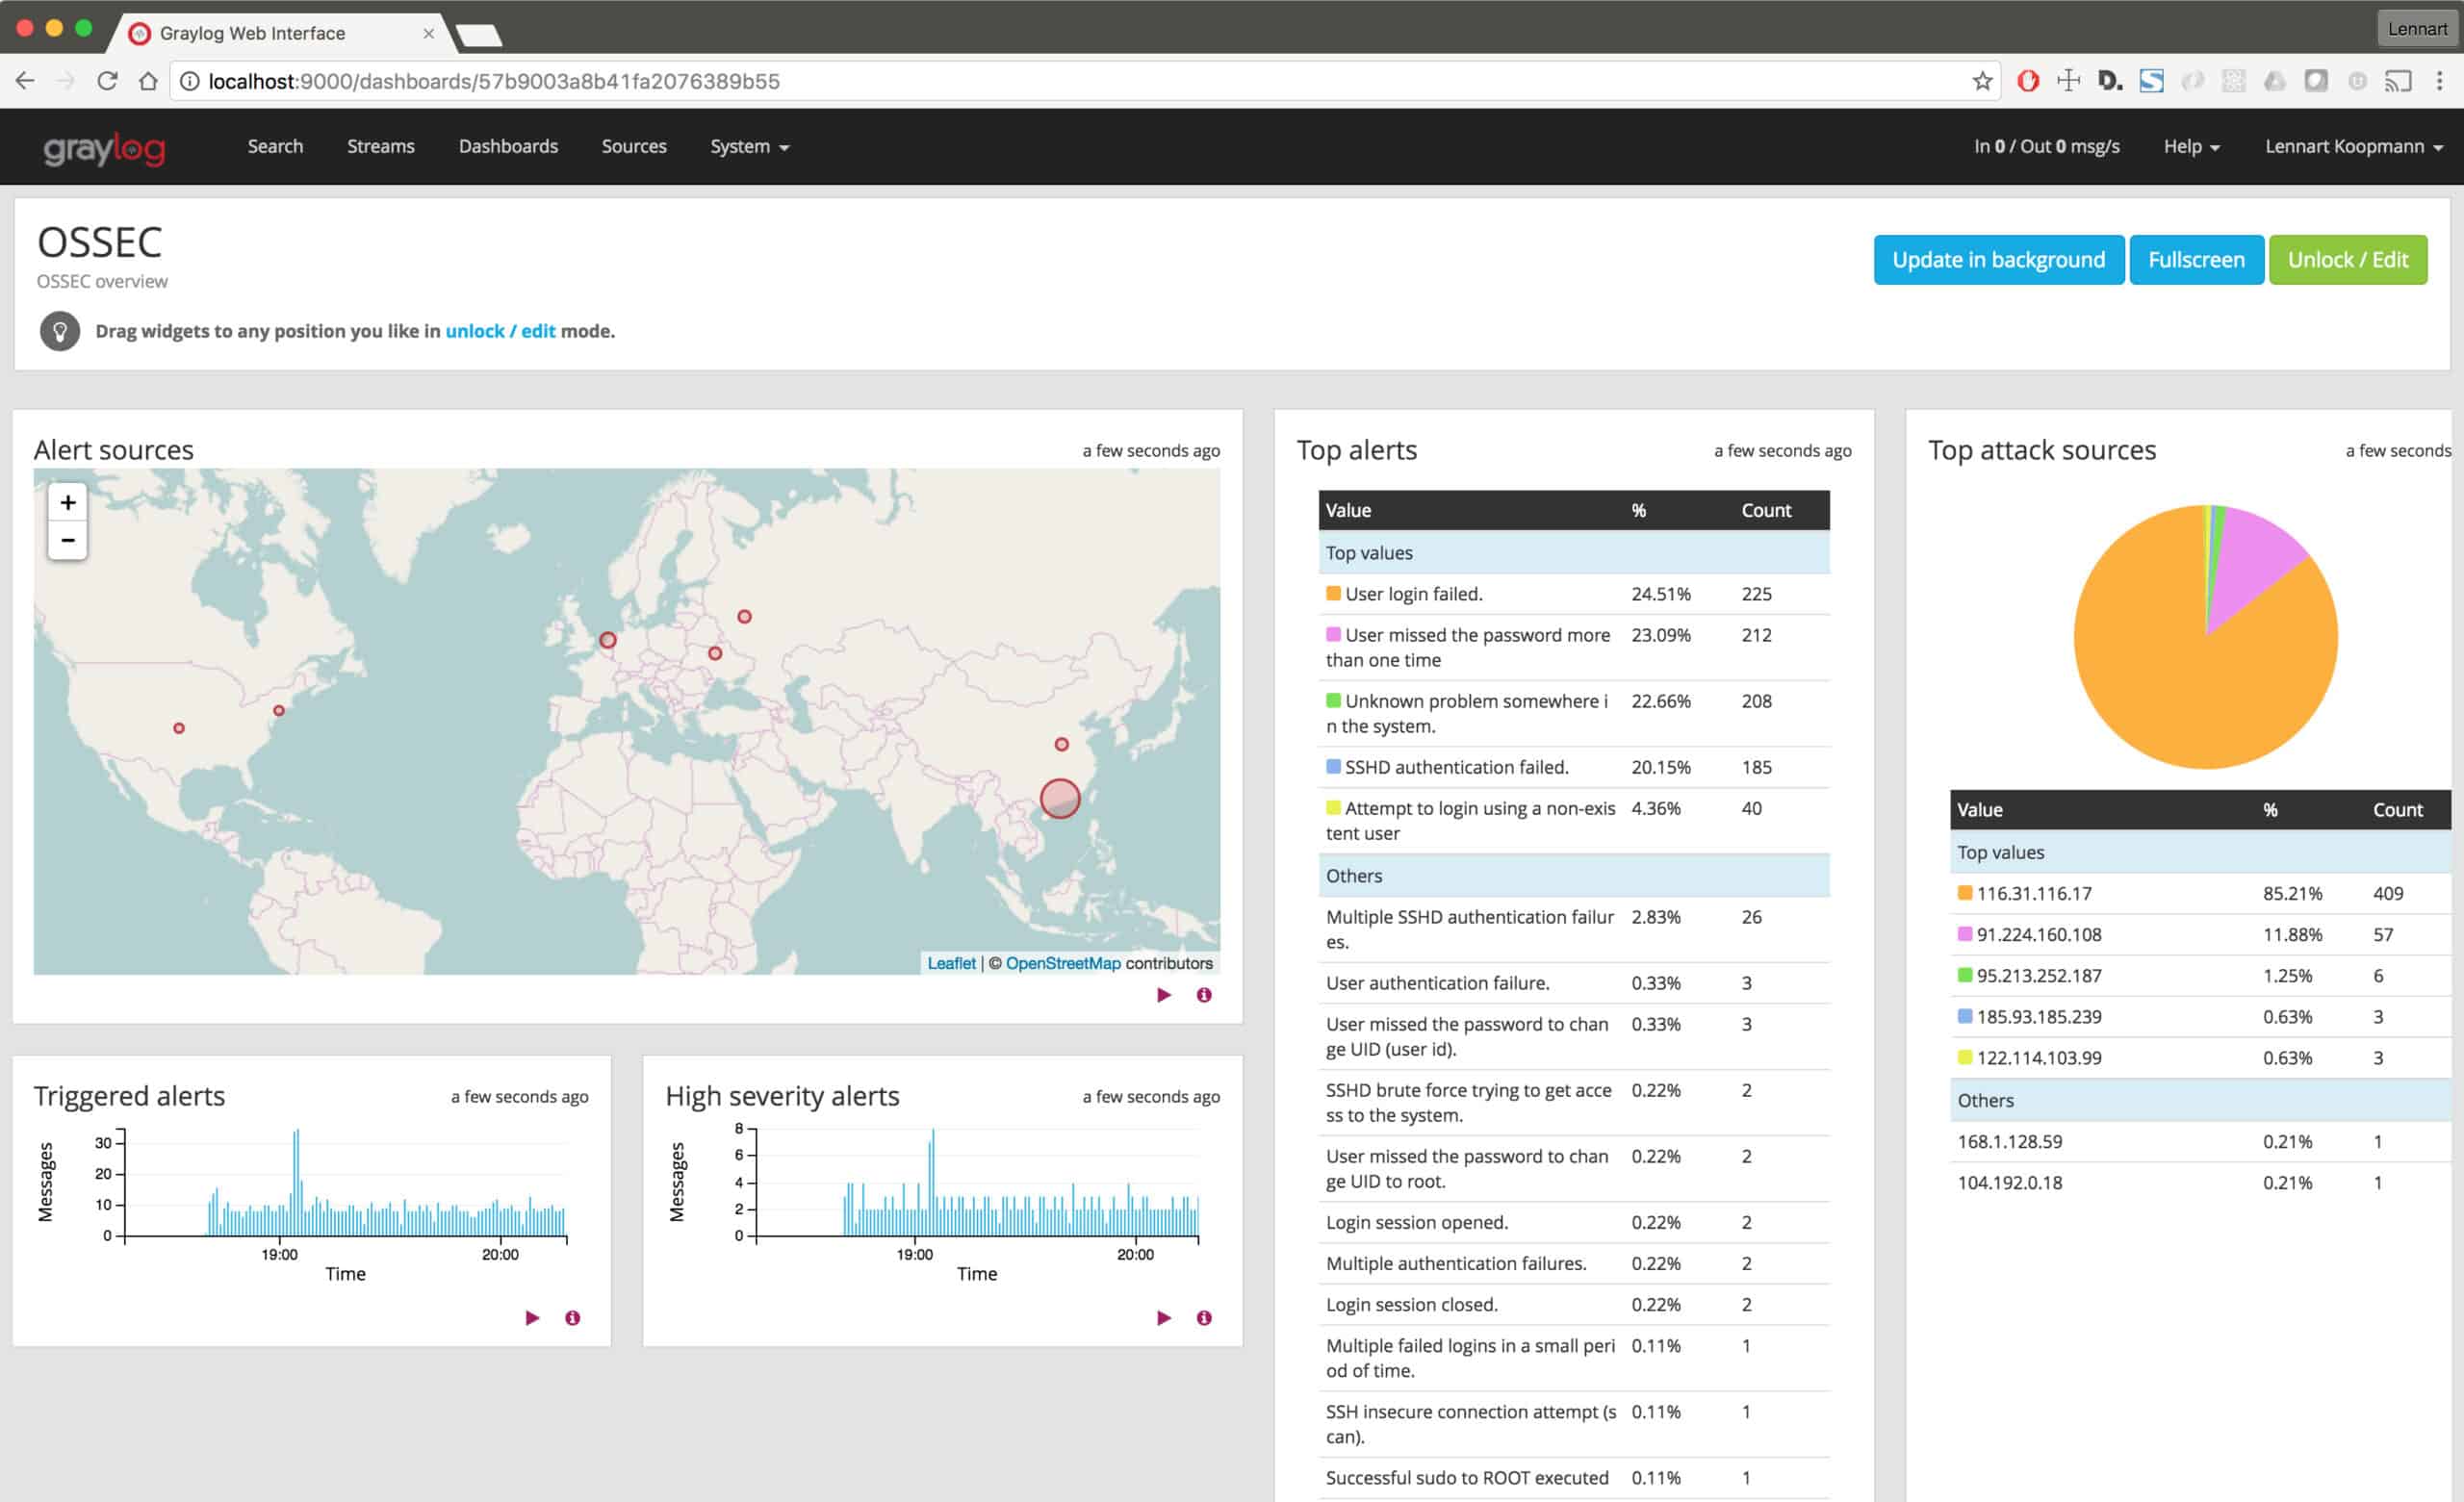2464x1502 pixels.
Task: Open the OpenStreetMap link
Action: pos(1062,963)
